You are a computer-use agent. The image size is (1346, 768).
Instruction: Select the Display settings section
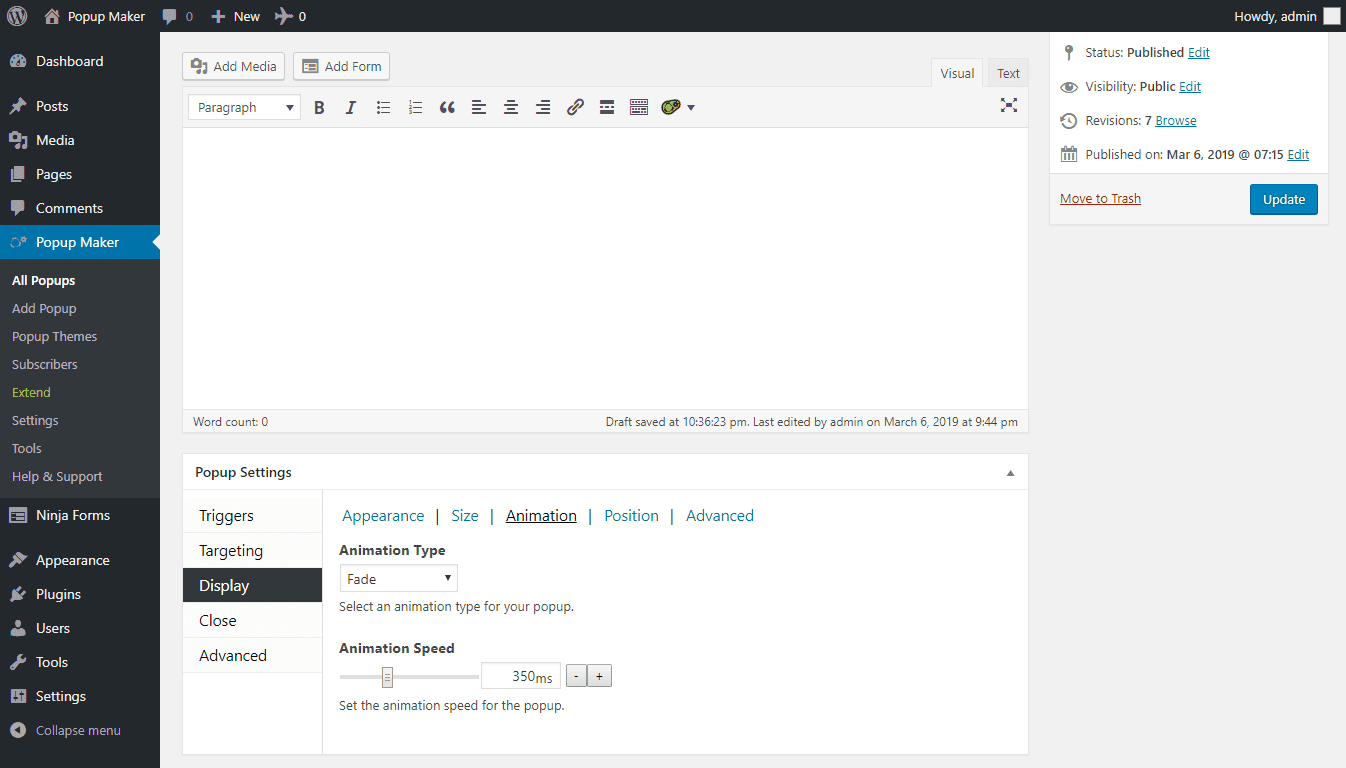tap(252, 586)
